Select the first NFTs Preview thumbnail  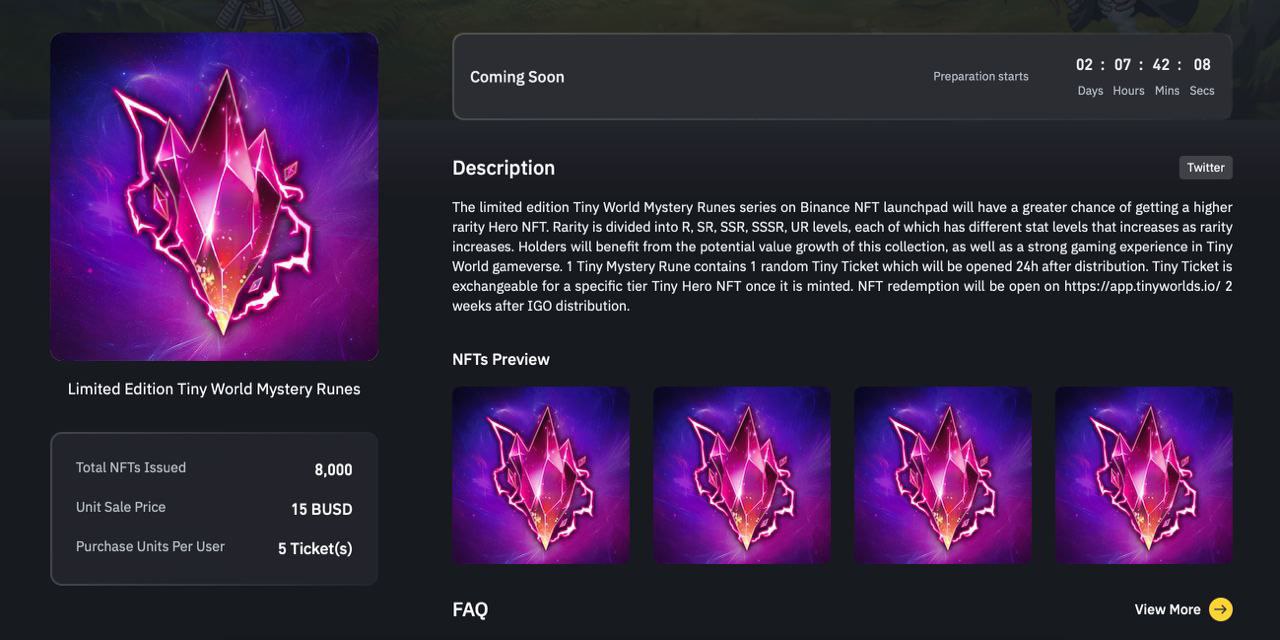pos(541,475)
